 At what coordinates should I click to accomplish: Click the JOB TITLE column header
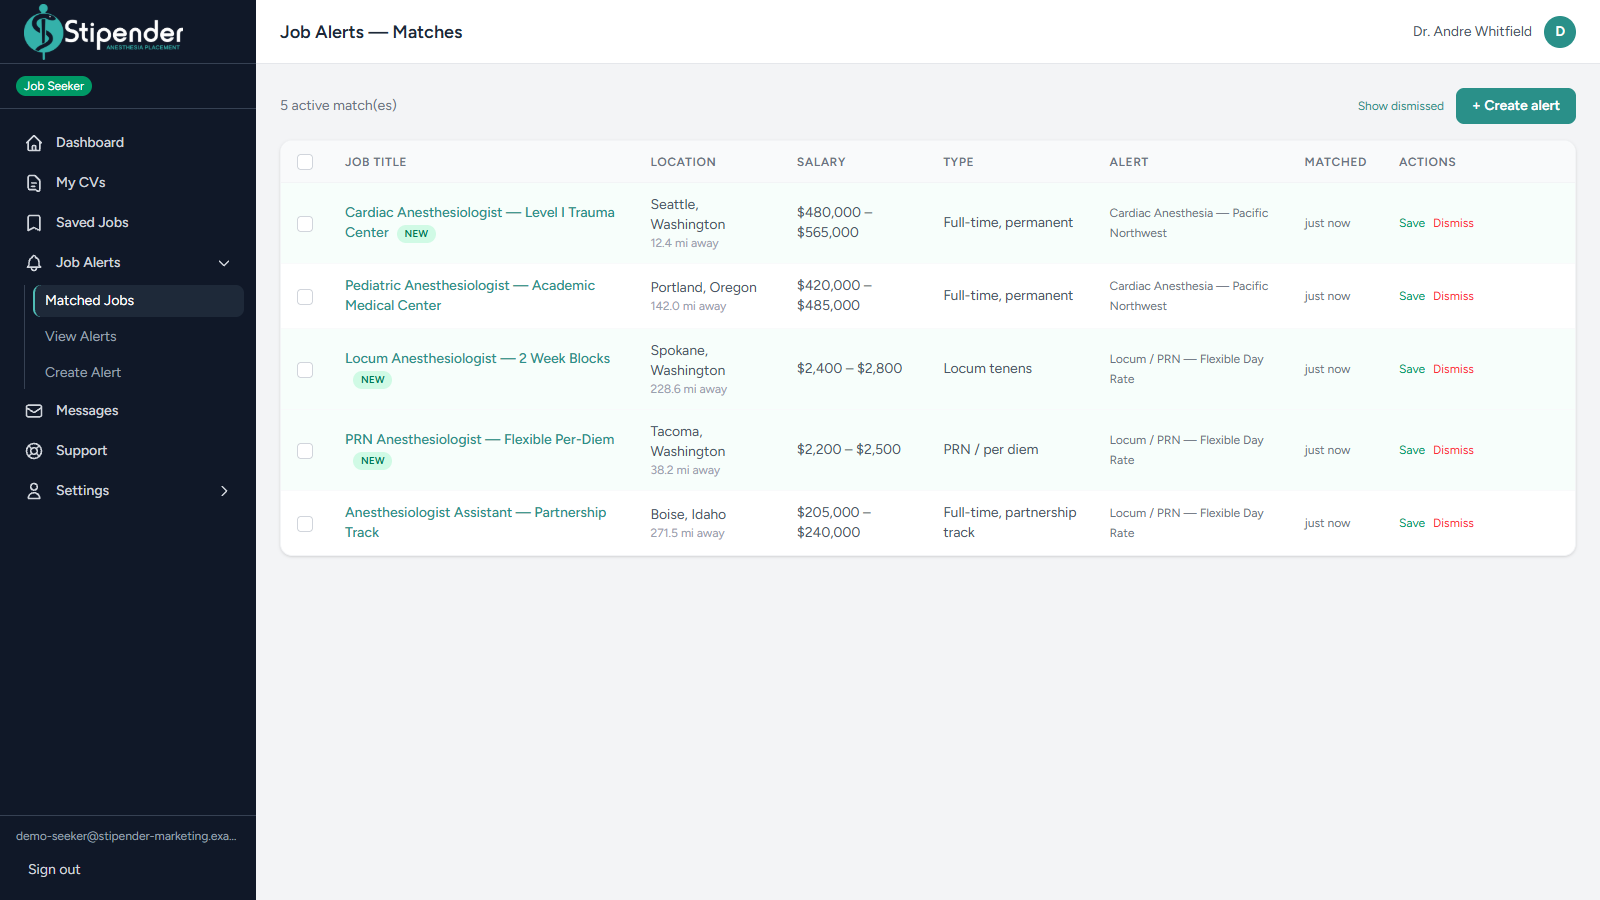click(x=376, y=162)
